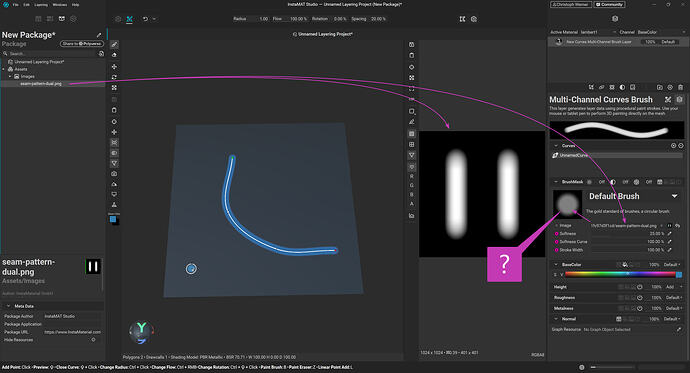The width and height of the screenshot is (690, 373).
Task: Open the File menu
Action: point(15,4)
